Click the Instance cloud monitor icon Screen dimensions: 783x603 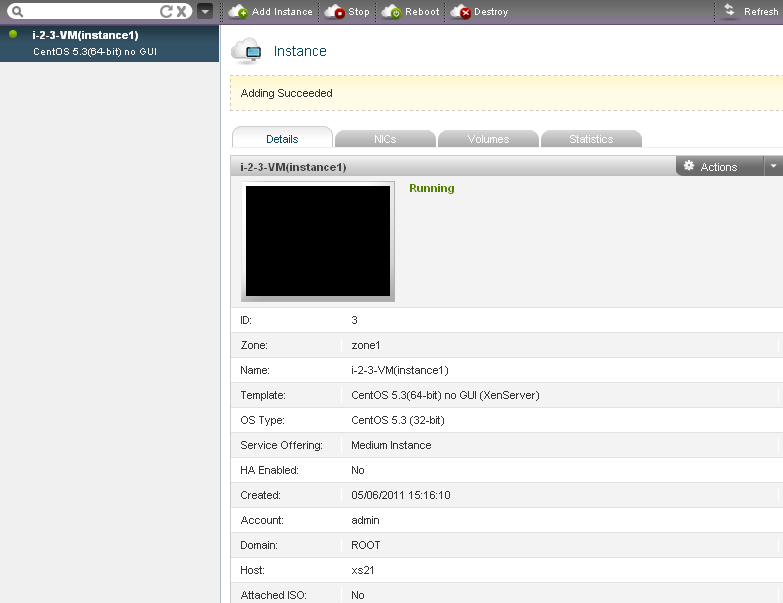tap(246, 51)
